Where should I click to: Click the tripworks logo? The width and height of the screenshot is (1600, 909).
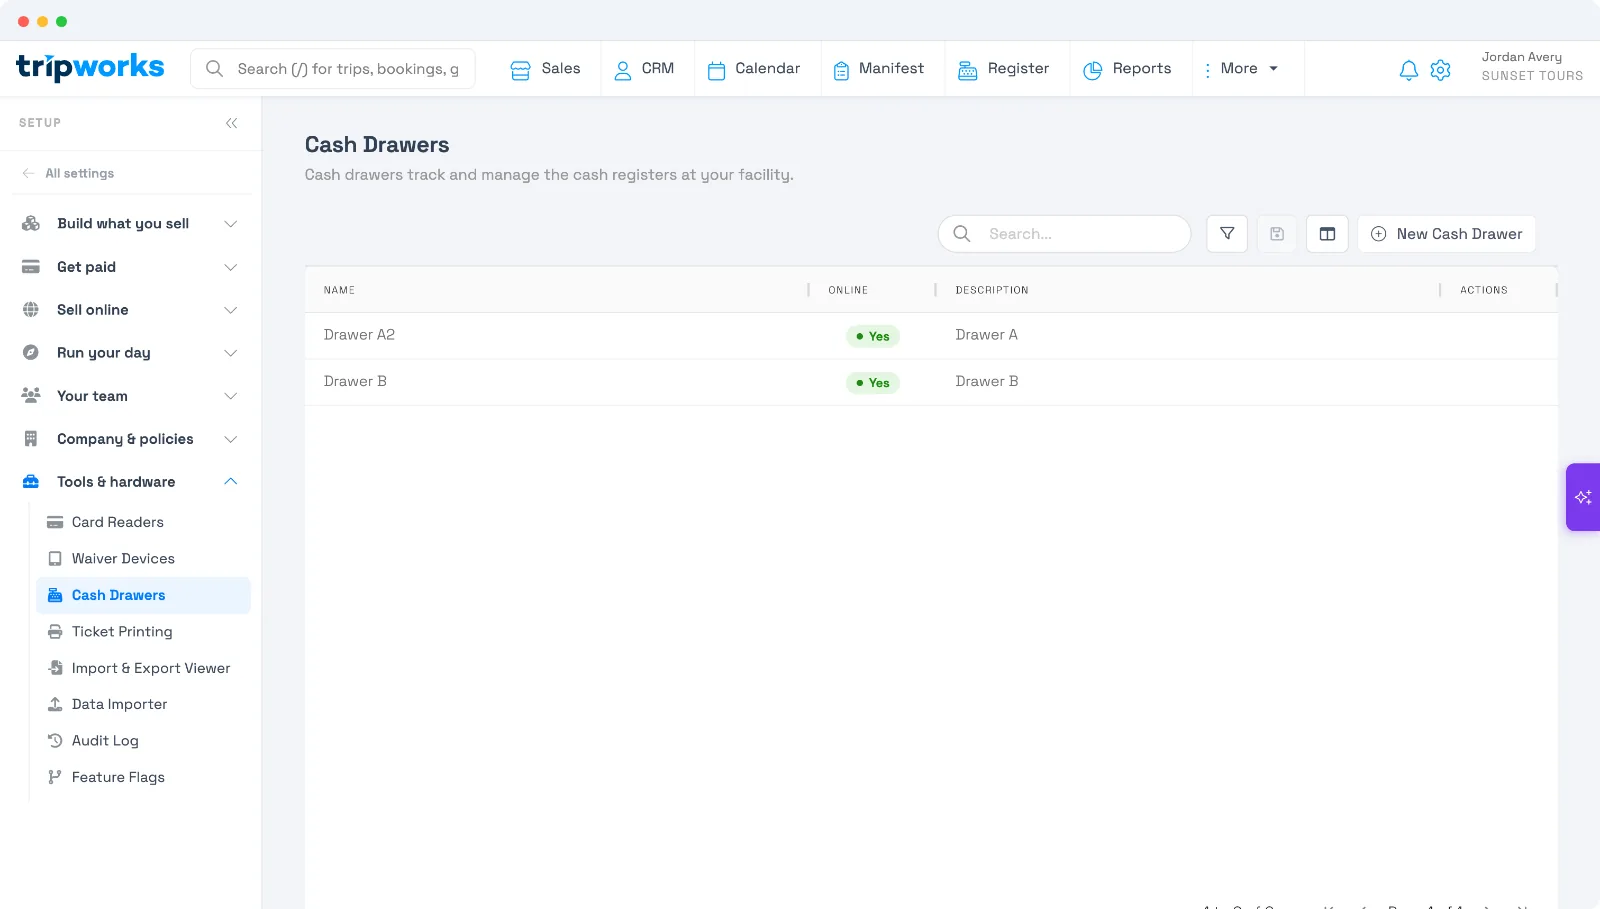[90, 67]
